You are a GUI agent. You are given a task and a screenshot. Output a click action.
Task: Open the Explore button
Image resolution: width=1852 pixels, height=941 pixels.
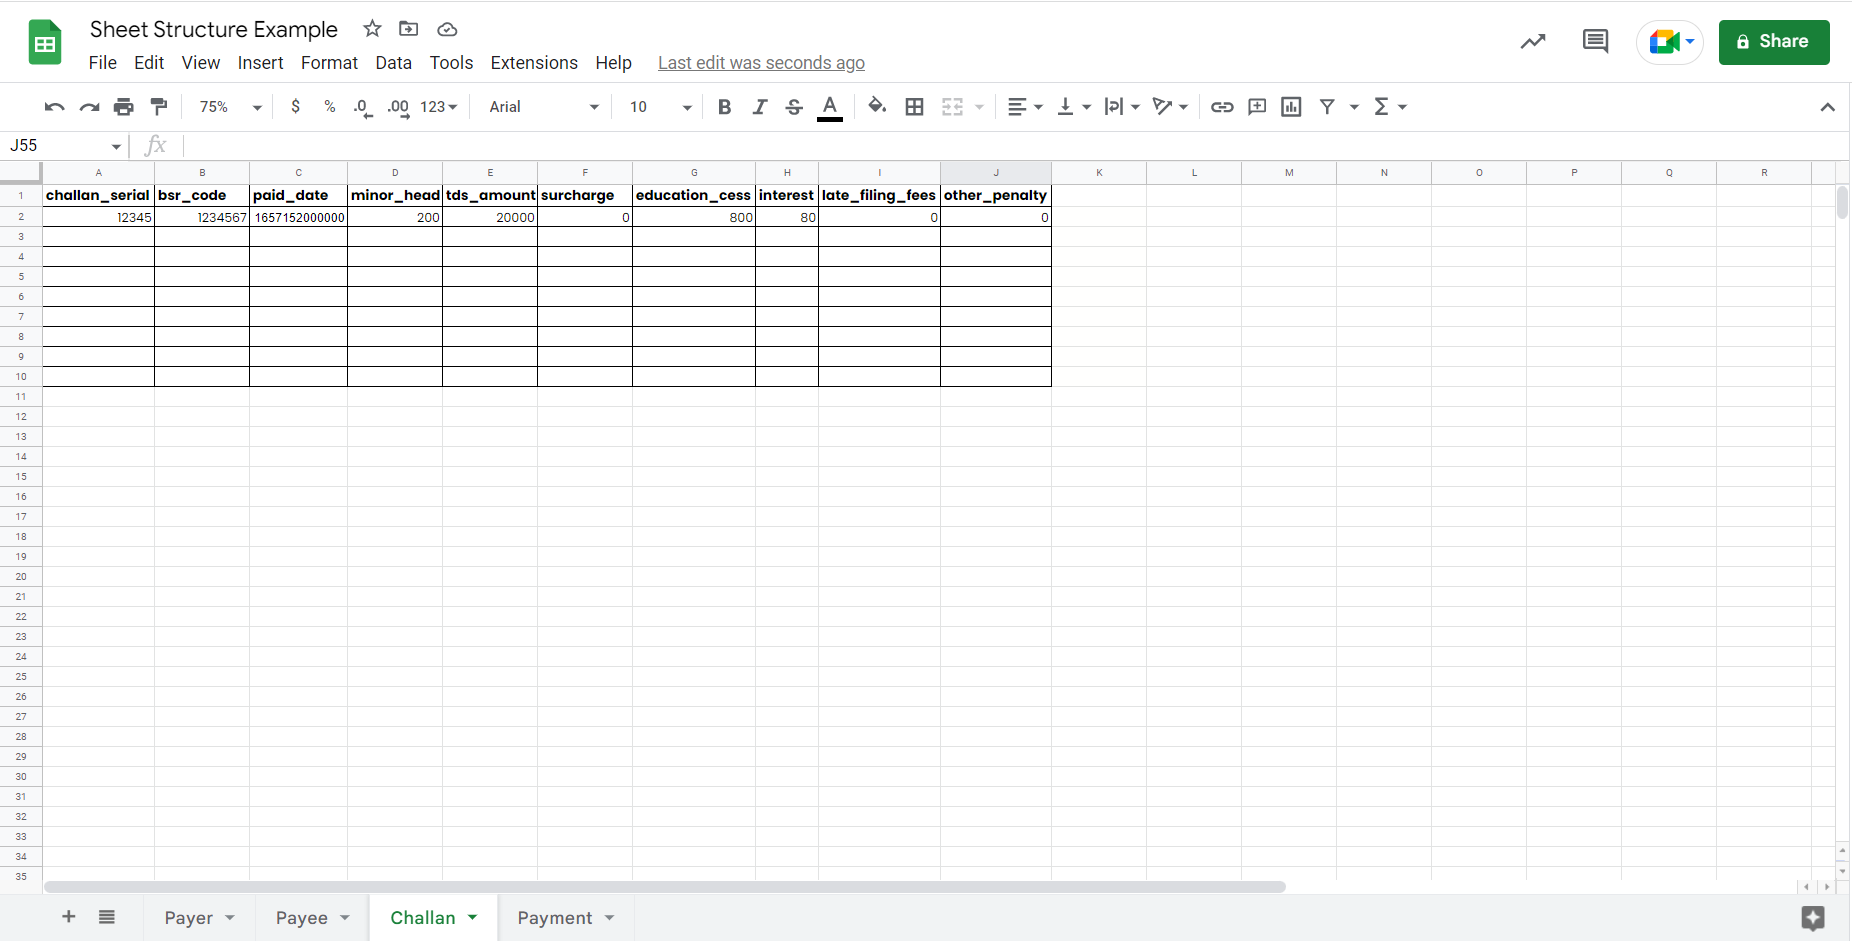1813,918
